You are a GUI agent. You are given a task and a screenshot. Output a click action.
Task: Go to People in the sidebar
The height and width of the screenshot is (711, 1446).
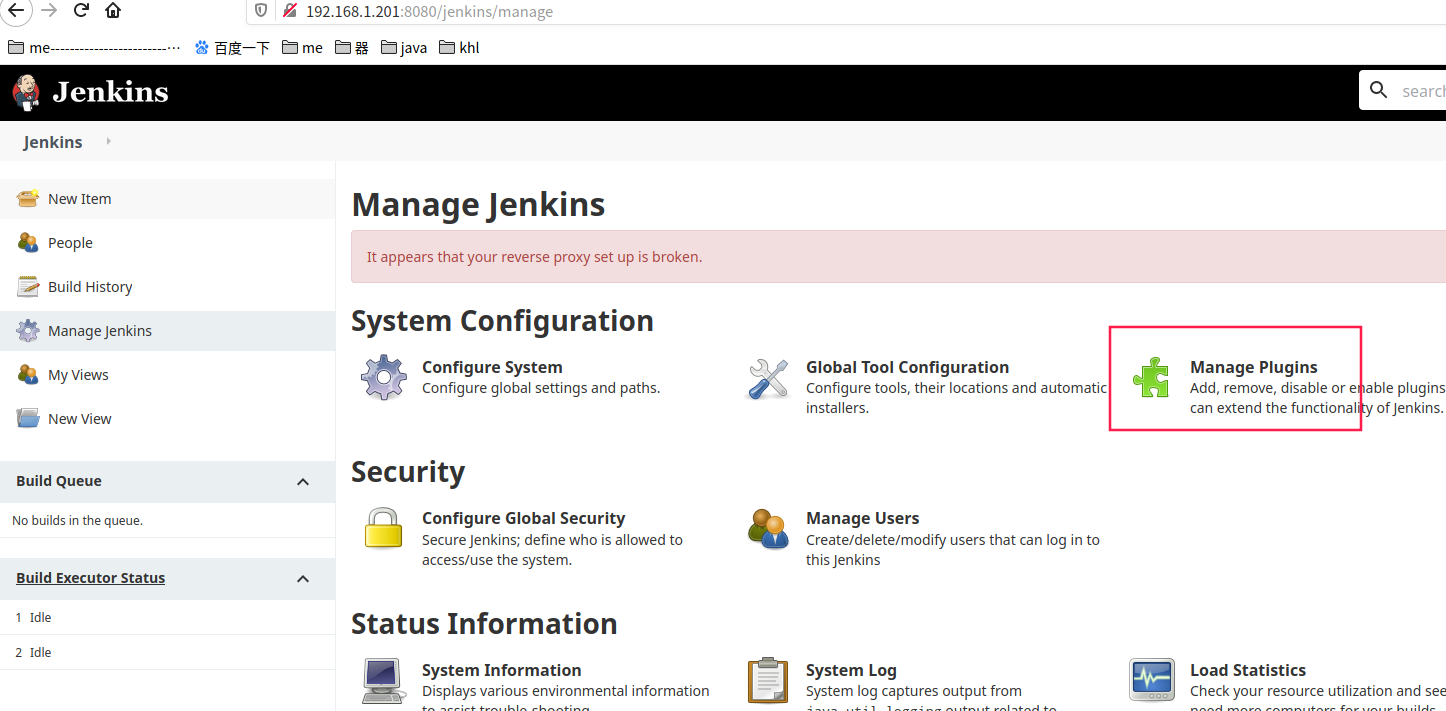(70, 243)
